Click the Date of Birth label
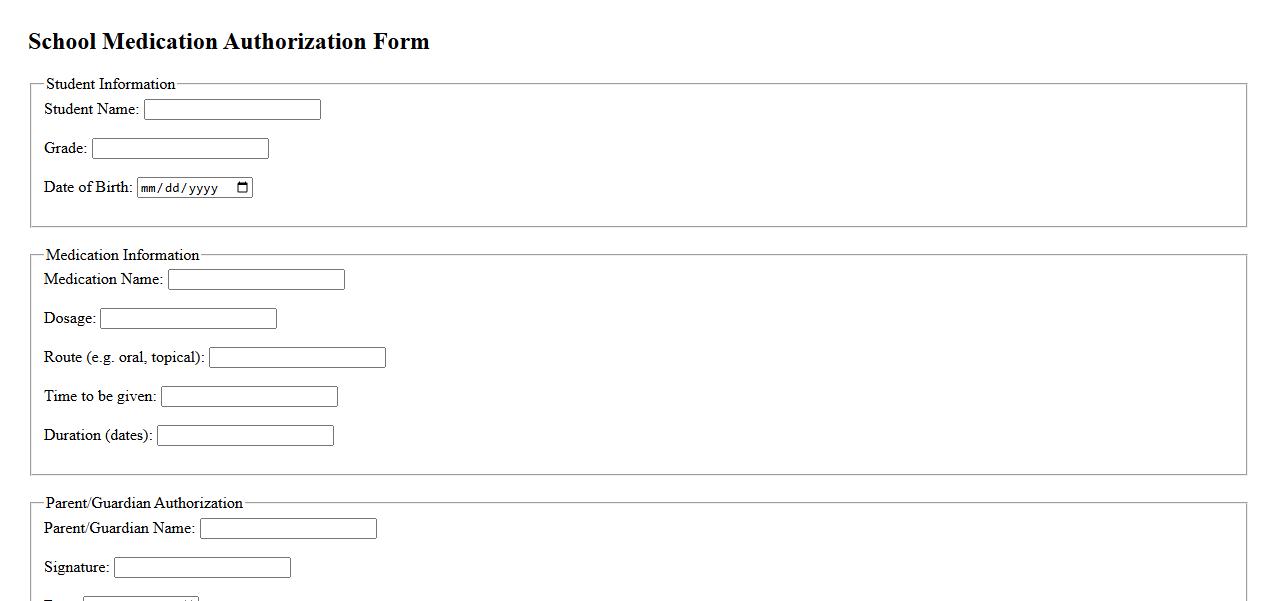 (x=88, y=187)
